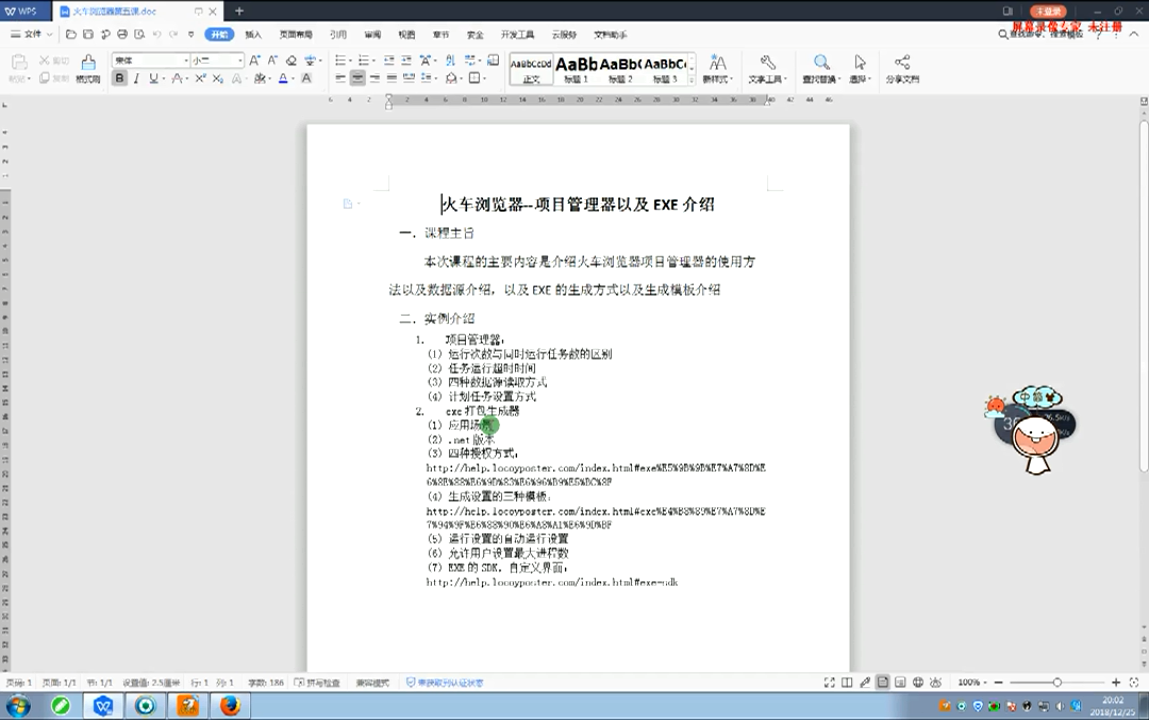
Task: Click the Print Preview icon
Action: (138, 34)
